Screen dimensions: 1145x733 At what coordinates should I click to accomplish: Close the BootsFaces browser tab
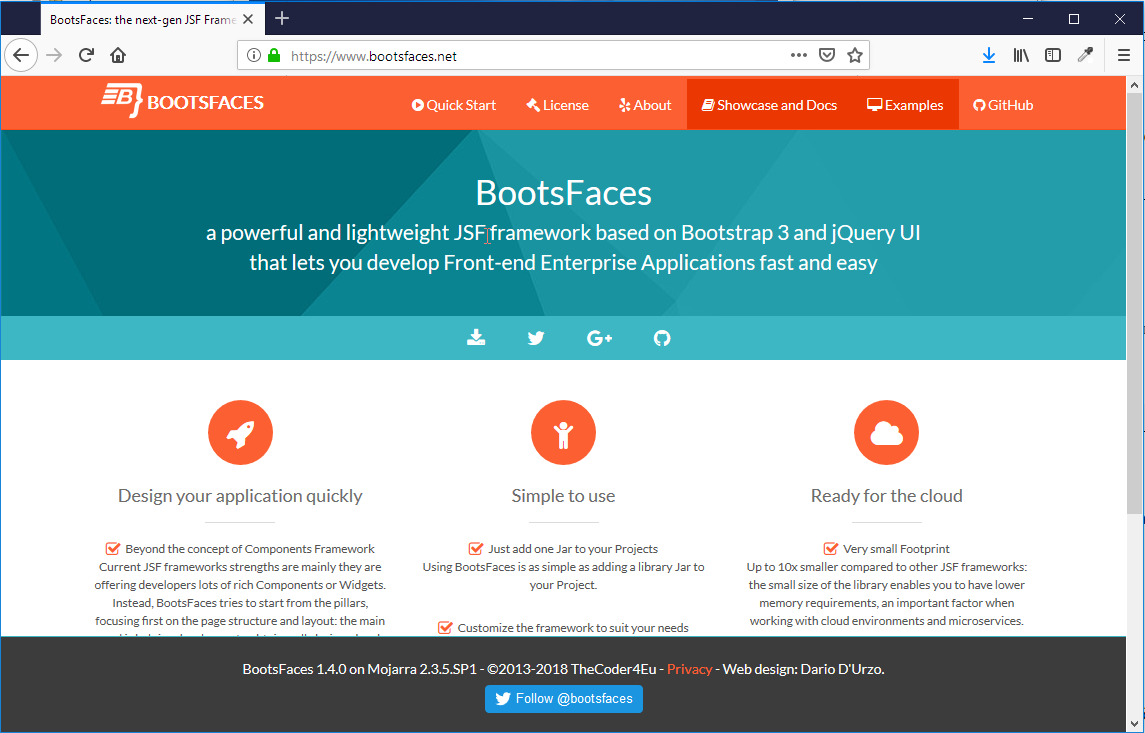(x=248, y=20)
